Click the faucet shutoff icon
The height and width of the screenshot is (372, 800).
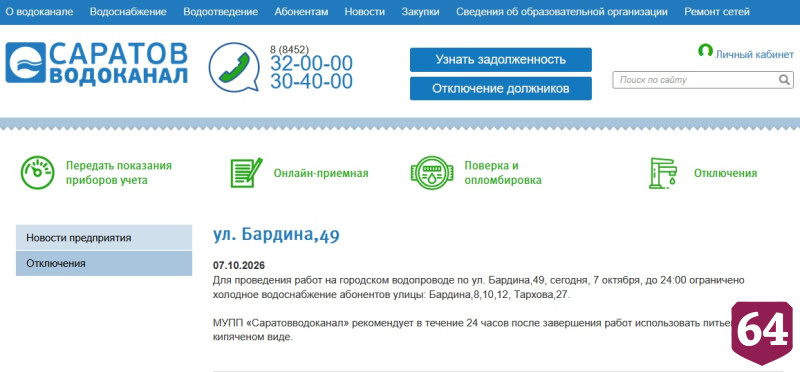coord(663,173)
